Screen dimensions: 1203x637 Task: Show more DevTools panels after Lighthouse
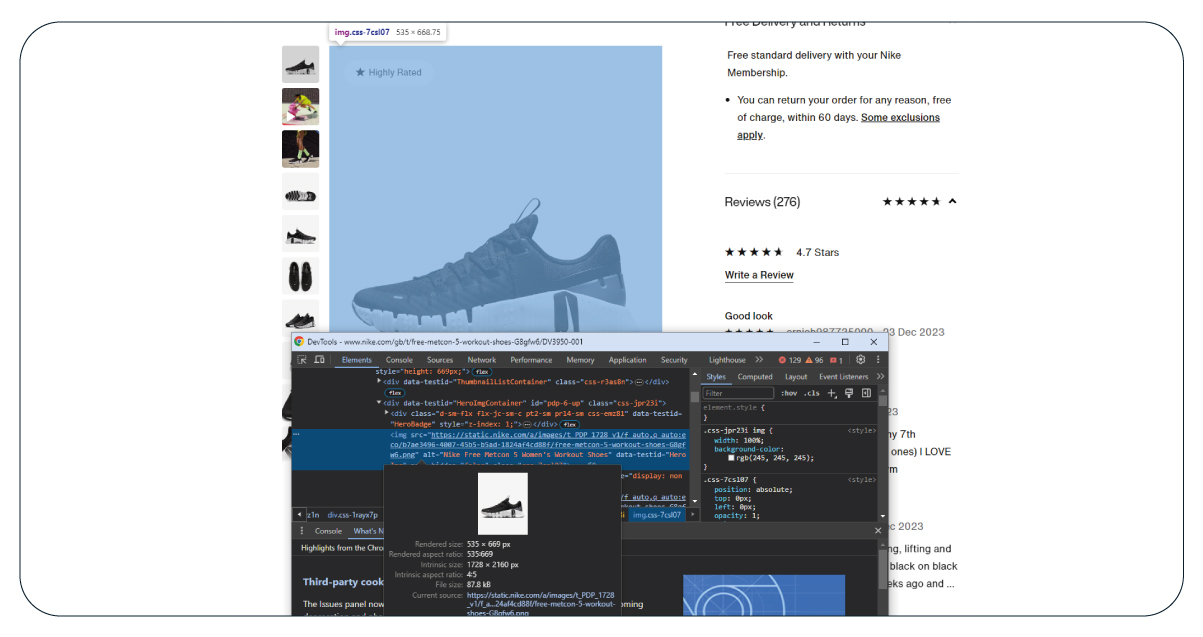[759, 360]
